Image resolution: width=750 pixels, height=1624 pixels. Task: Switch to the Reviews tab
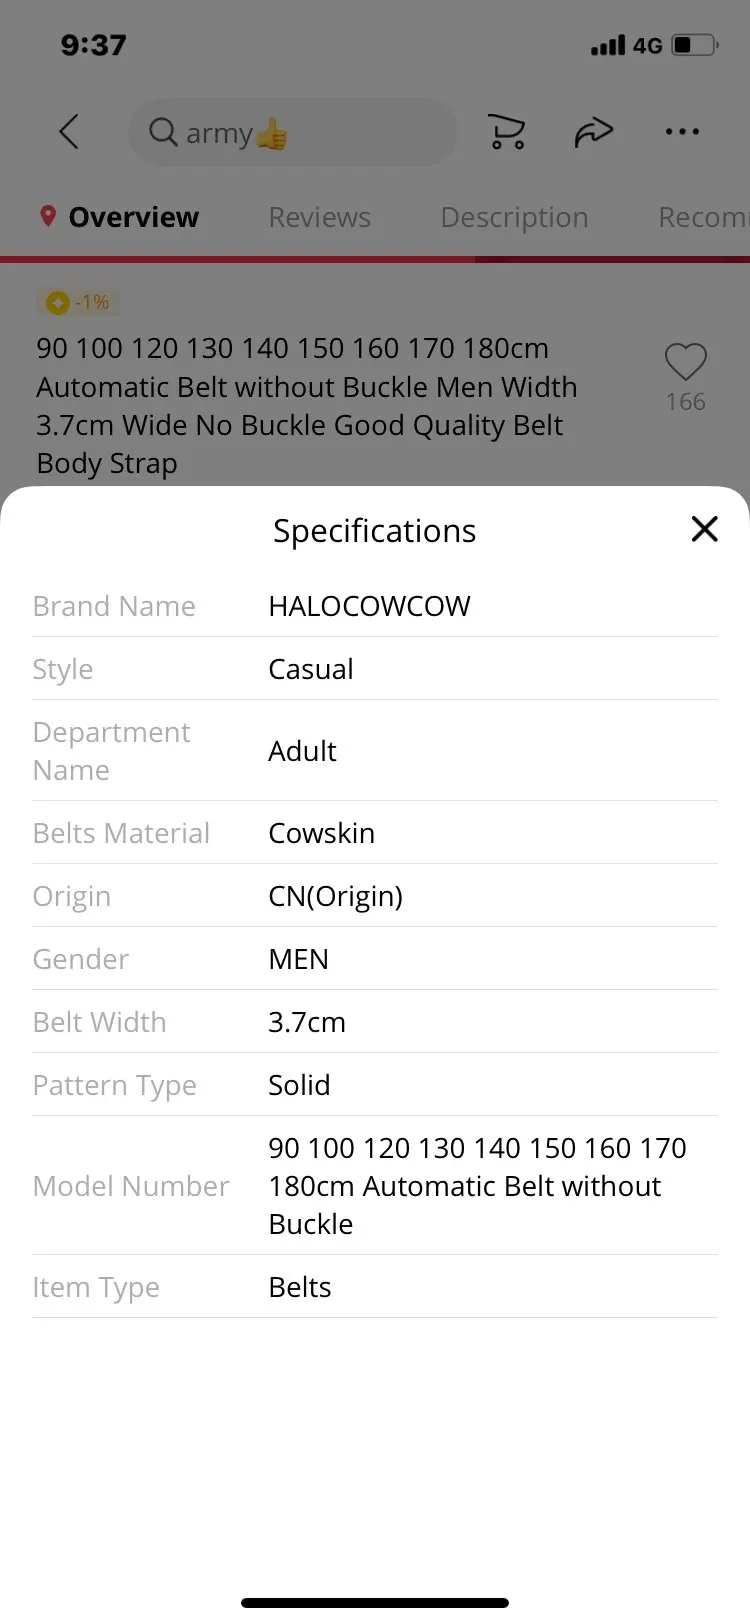tap(319, 217)
